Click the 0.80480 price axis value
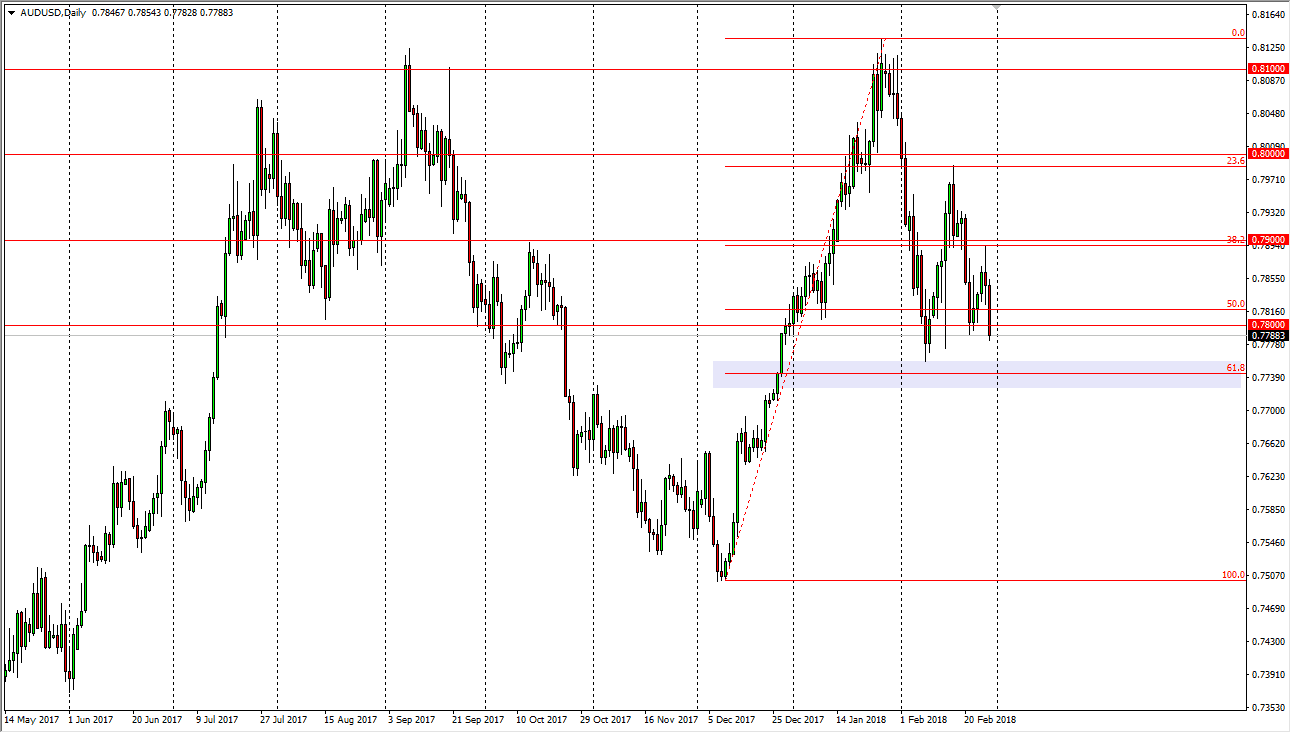 tap(1268, 114)
